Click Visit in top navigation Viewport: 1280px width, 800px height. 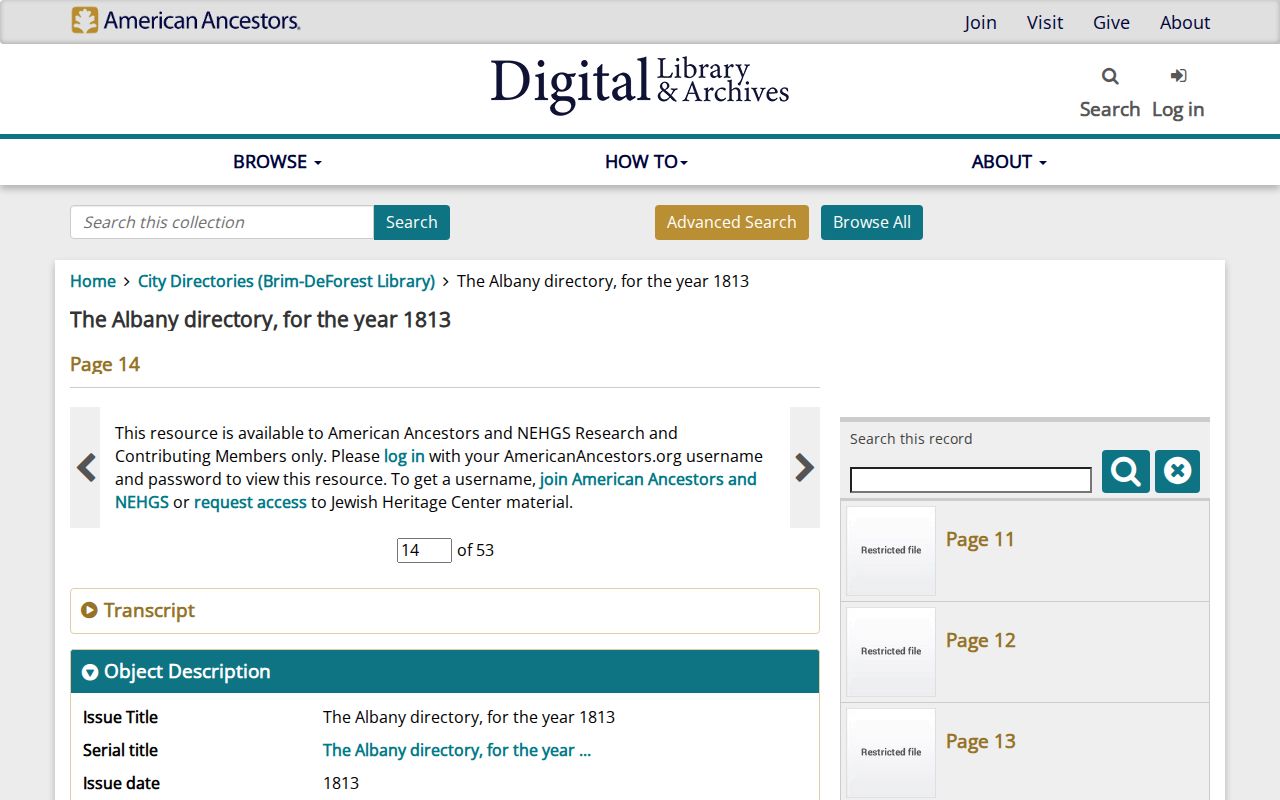click(x=1045, y=22)
